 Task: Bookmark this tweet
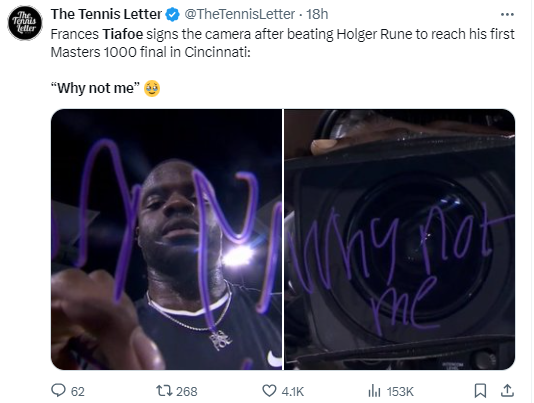[480, 391]
